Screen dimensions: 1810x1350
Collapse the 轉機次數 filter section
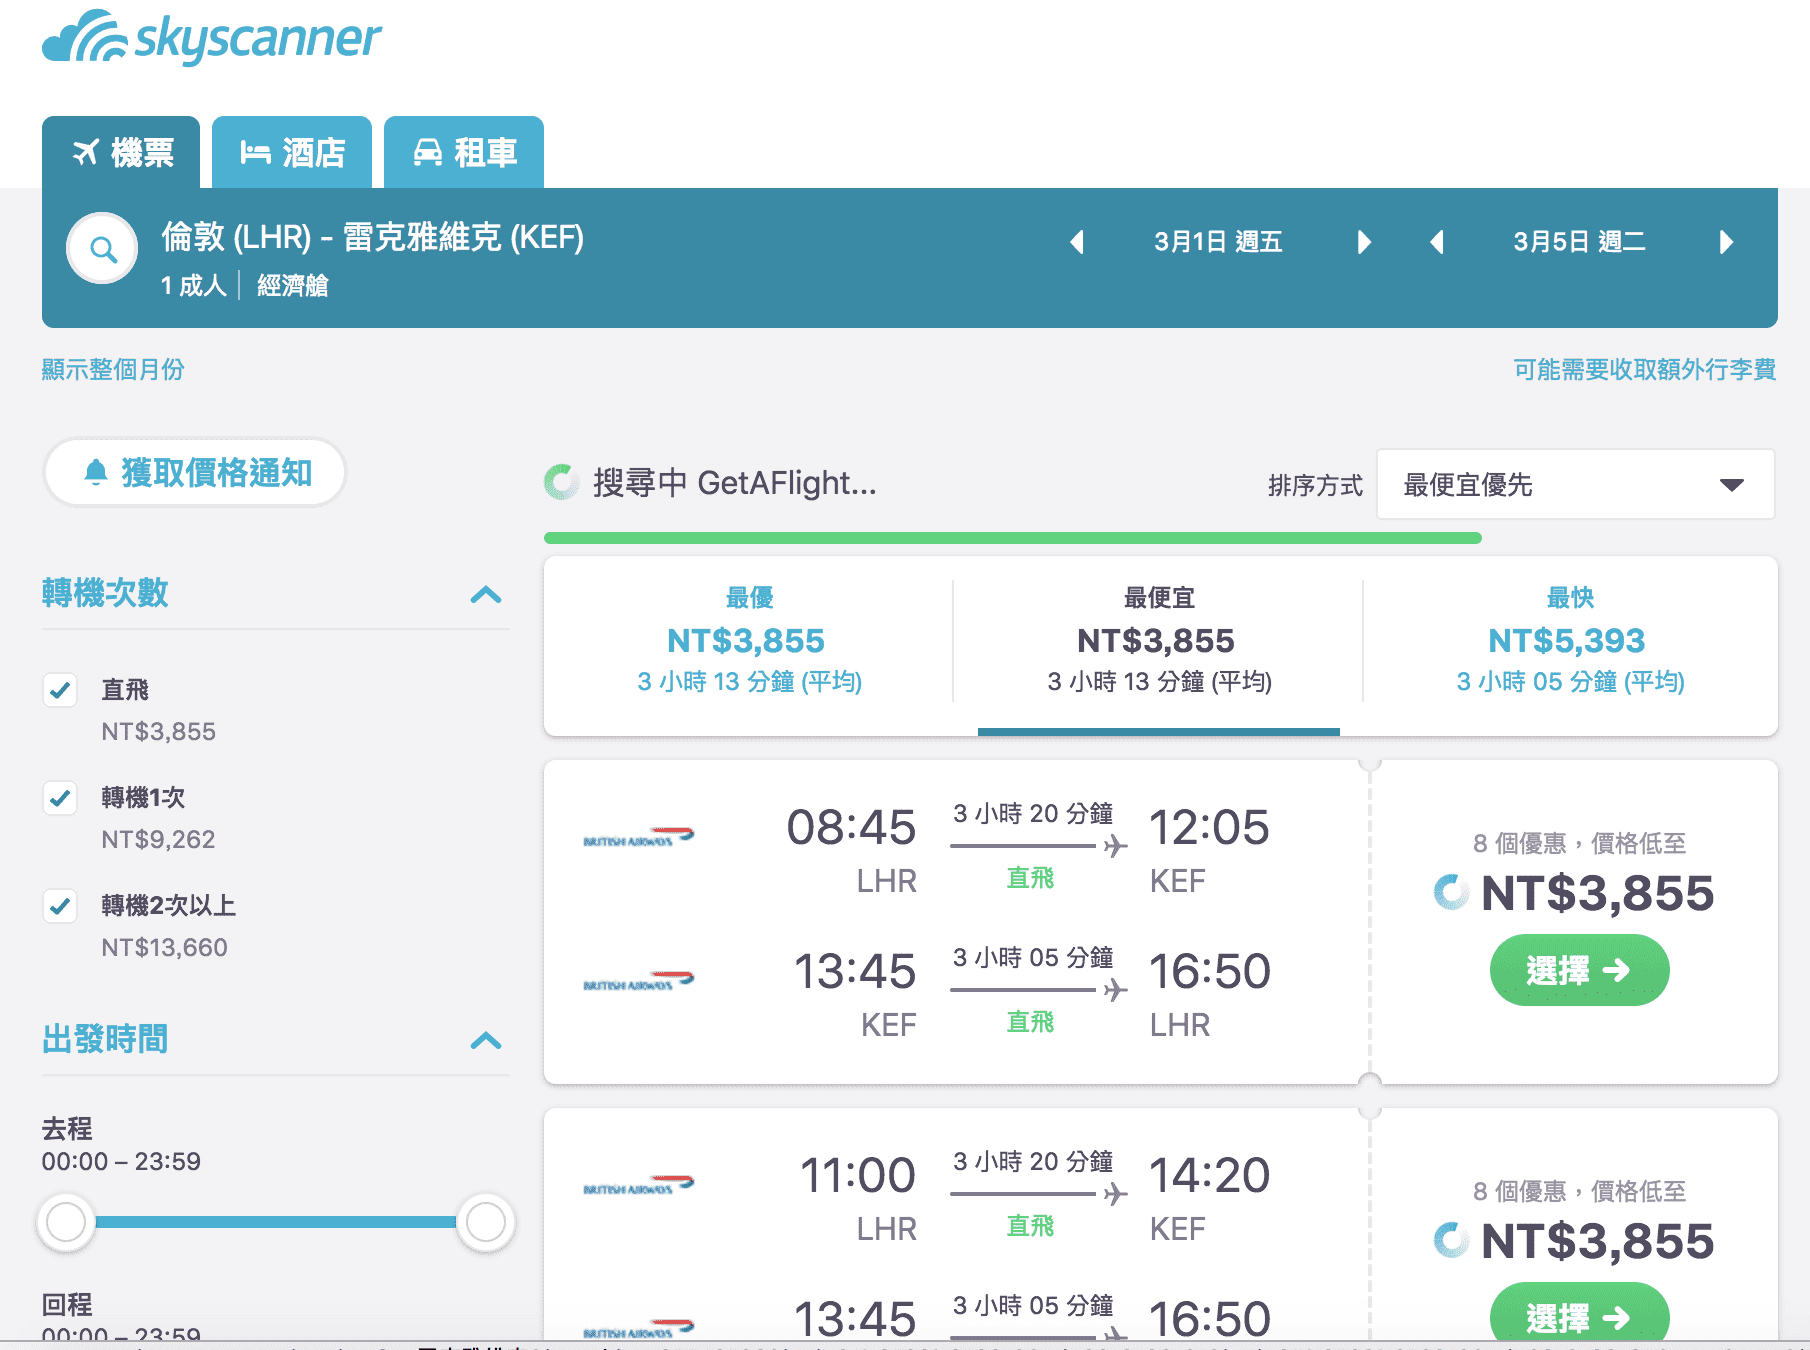[x=487, y=595]
